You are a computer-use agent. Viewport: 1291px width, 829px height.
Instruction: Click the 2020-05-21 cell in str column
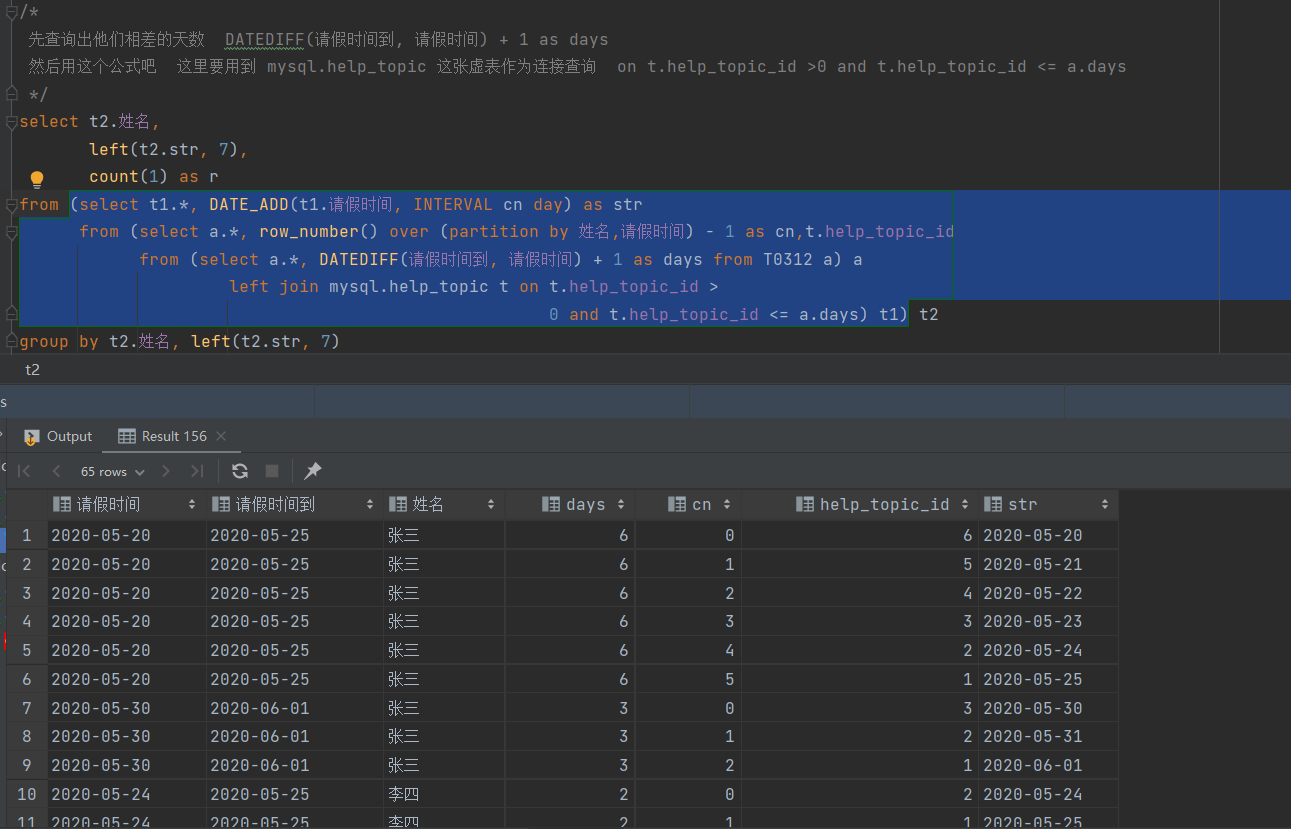[x=1047, y=564]
